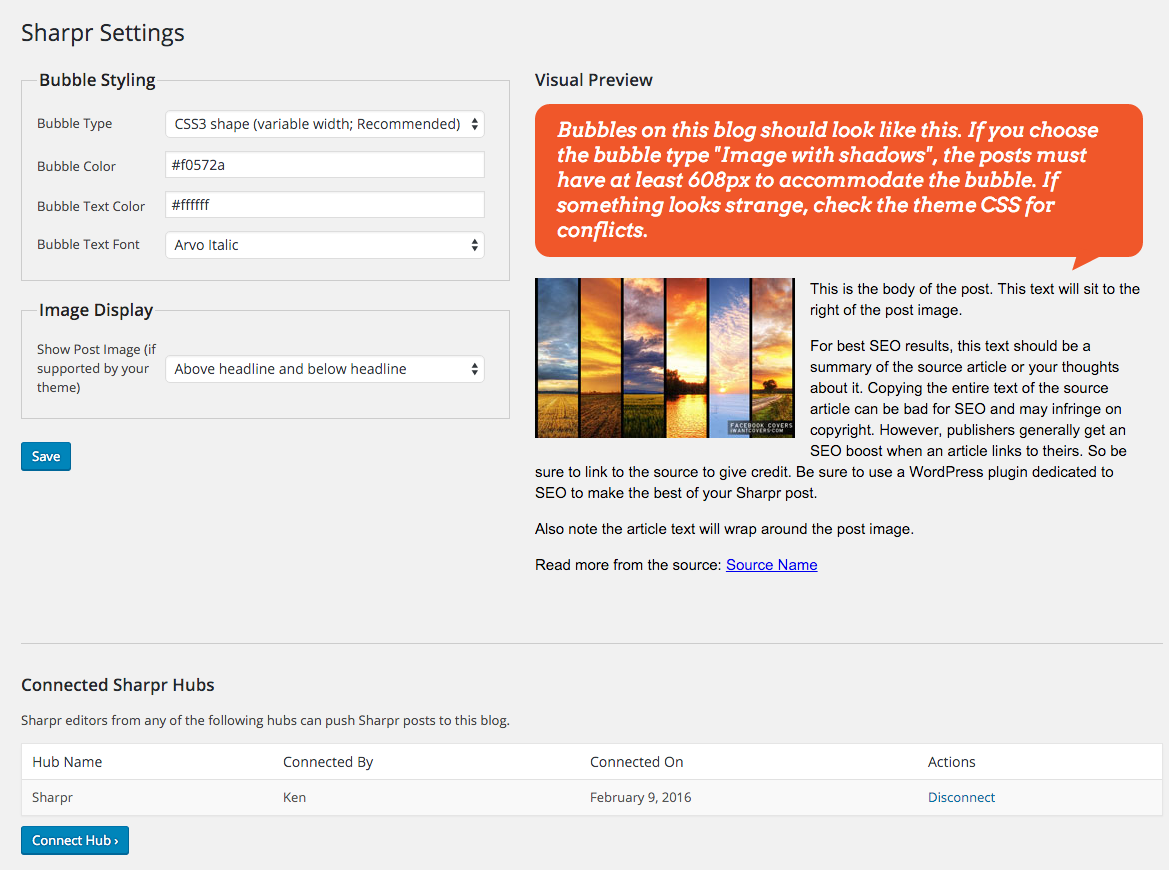The height and width of the screenshot is (870, 1169).
Task: Click the Bubble Text Font label
Action: pos(88,245)
